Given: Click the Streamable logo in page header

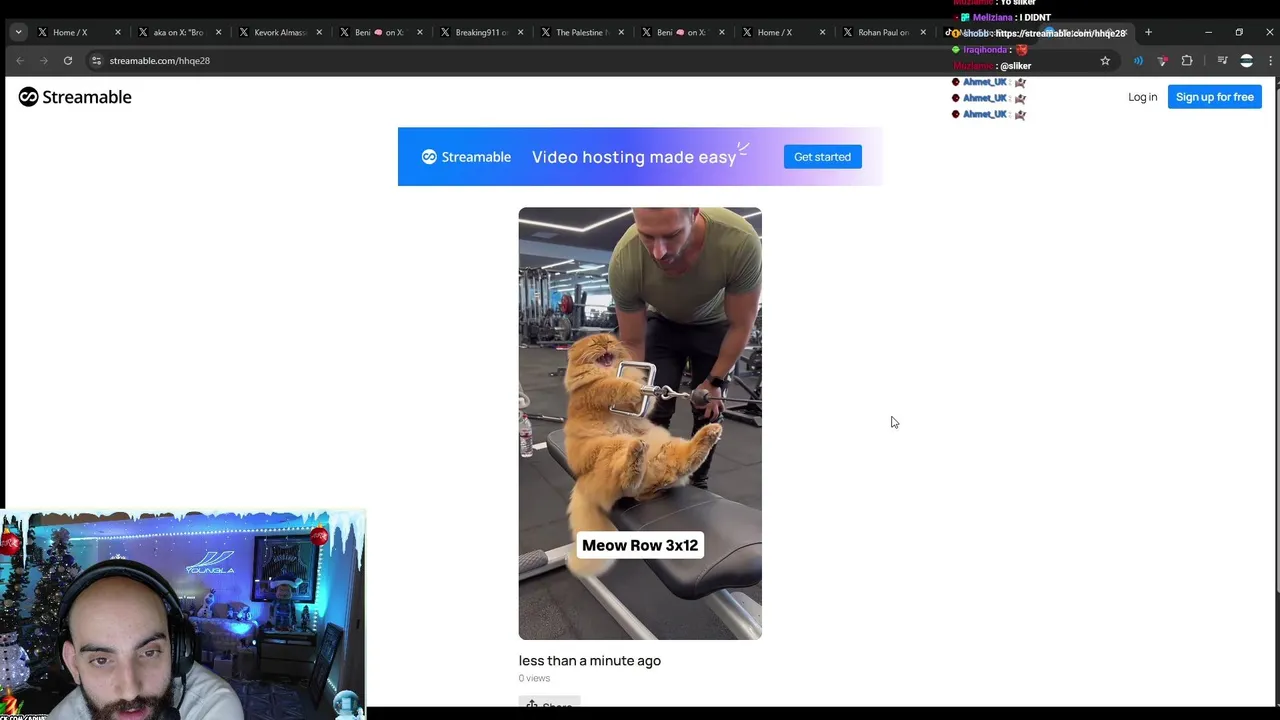Looking at the screenshot, I should (x=75, y=97).
